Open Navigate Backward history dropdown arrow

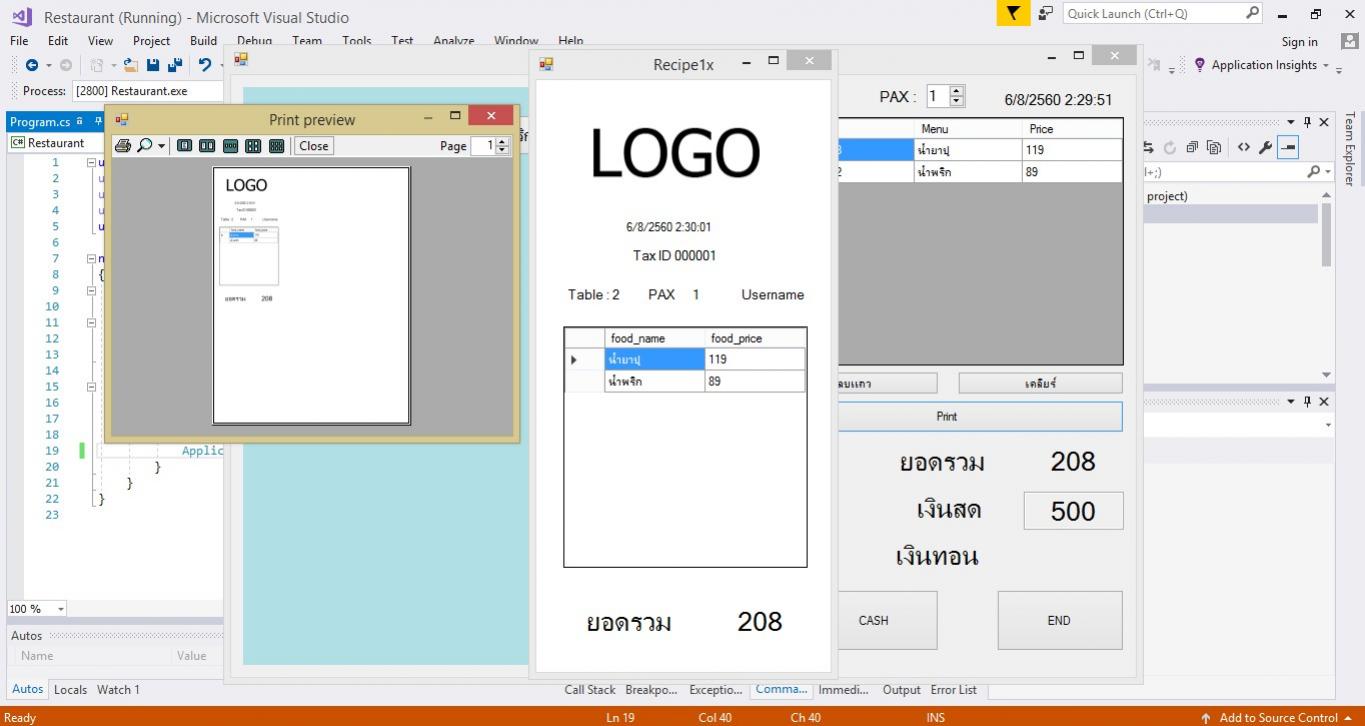[x=47, y=65]
